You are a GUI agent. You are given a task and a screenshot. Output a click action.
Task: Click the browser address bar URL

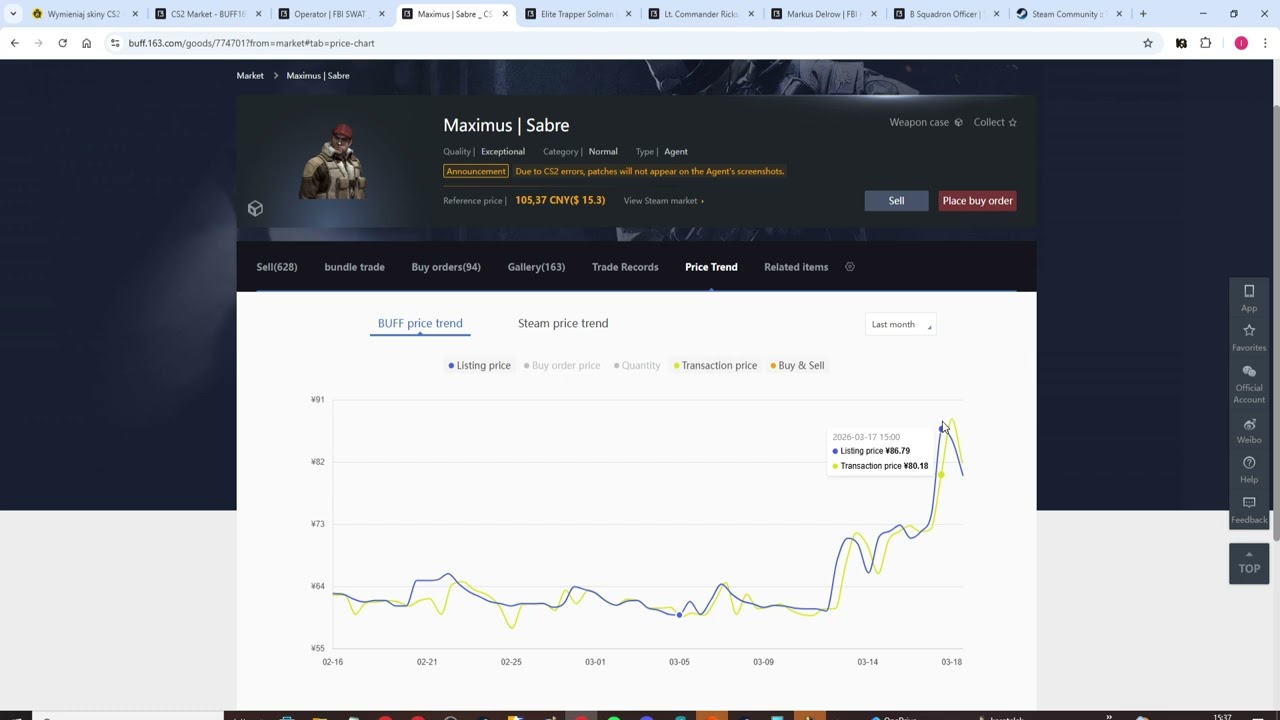(x=251, y=43)
